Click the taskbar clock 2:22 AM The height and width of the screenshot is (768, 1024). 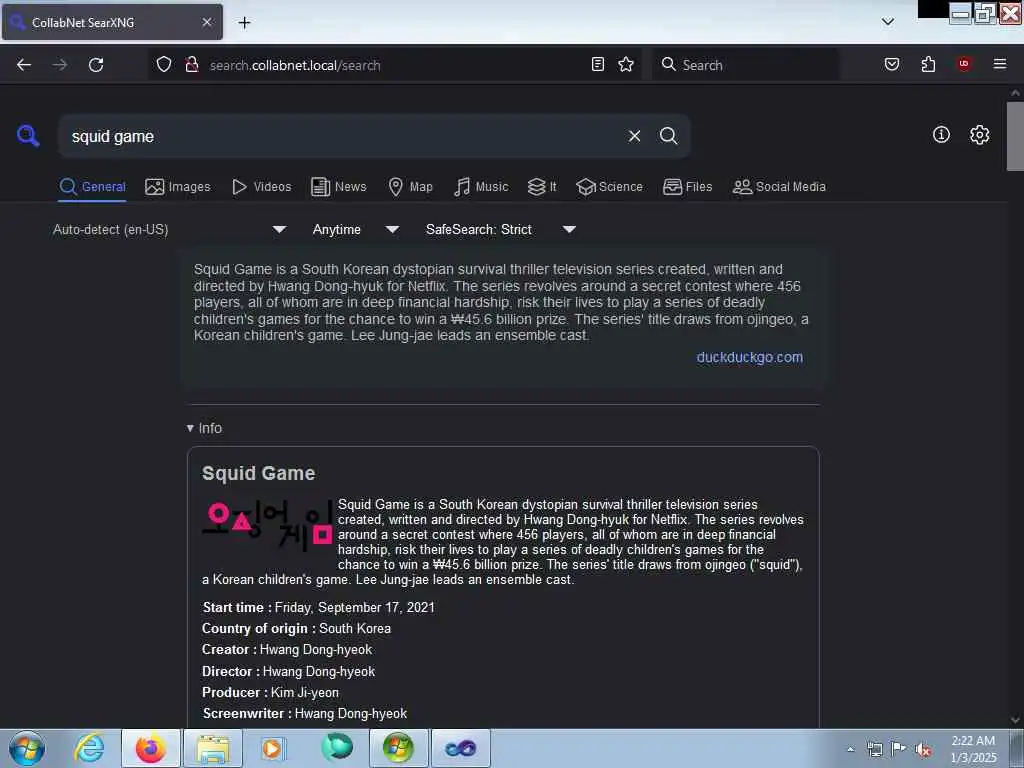tap(972, 741)
